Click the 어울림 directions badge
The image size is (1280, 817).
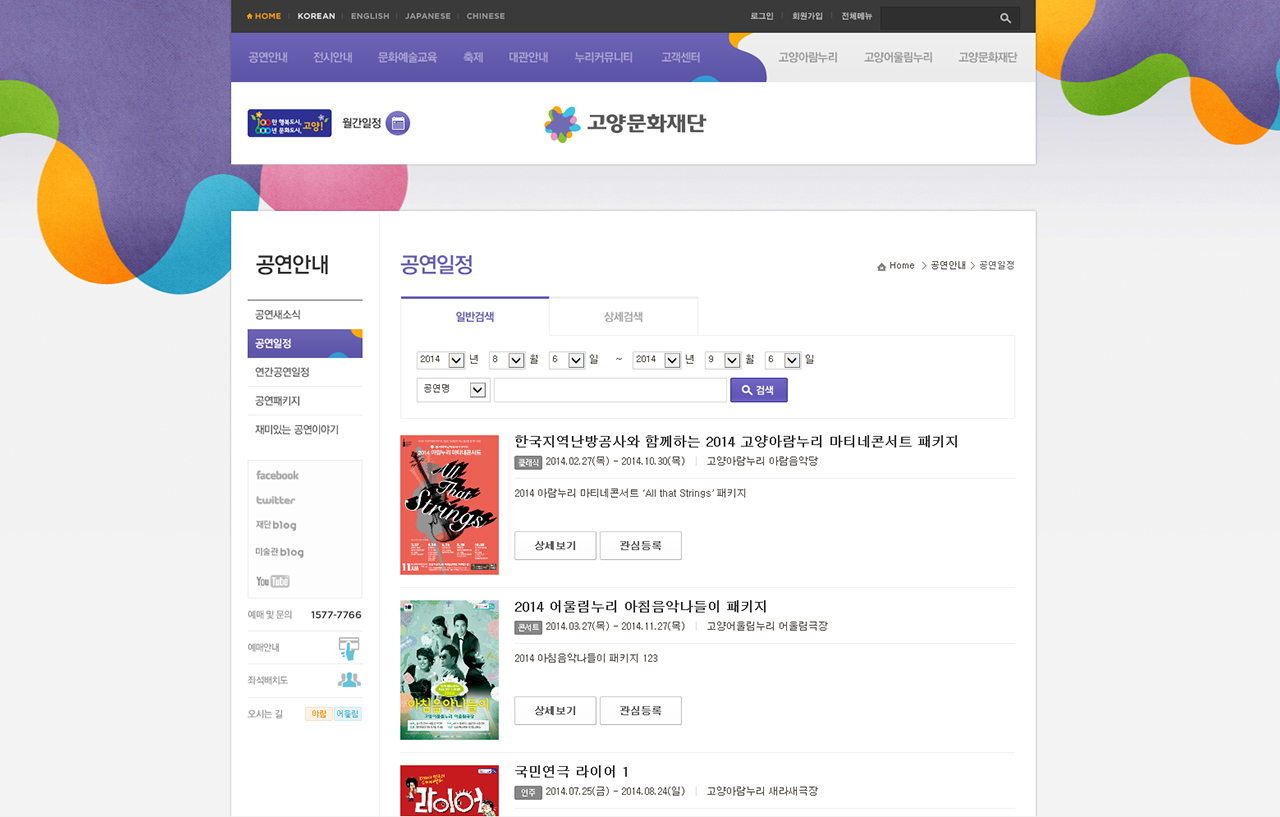pyautogui.click(x=347, y=714)
